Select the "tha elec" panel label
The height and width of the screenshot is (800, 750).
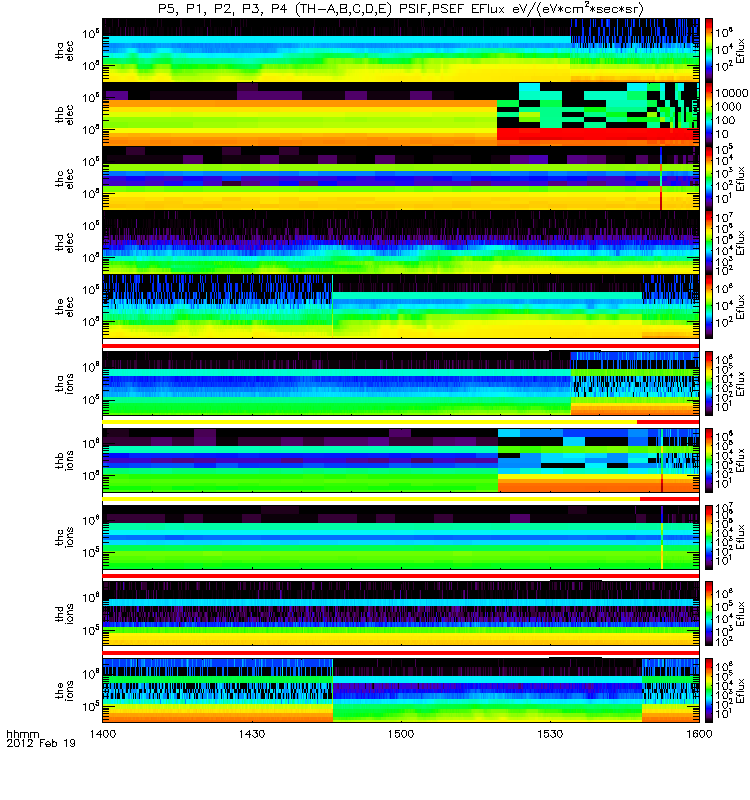click(65, 51)
